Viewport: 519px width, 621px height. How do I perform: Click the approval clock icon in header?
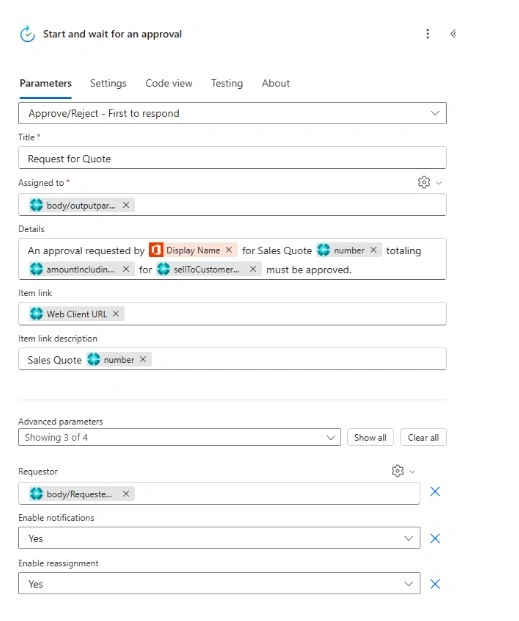[x=27, y=34]
